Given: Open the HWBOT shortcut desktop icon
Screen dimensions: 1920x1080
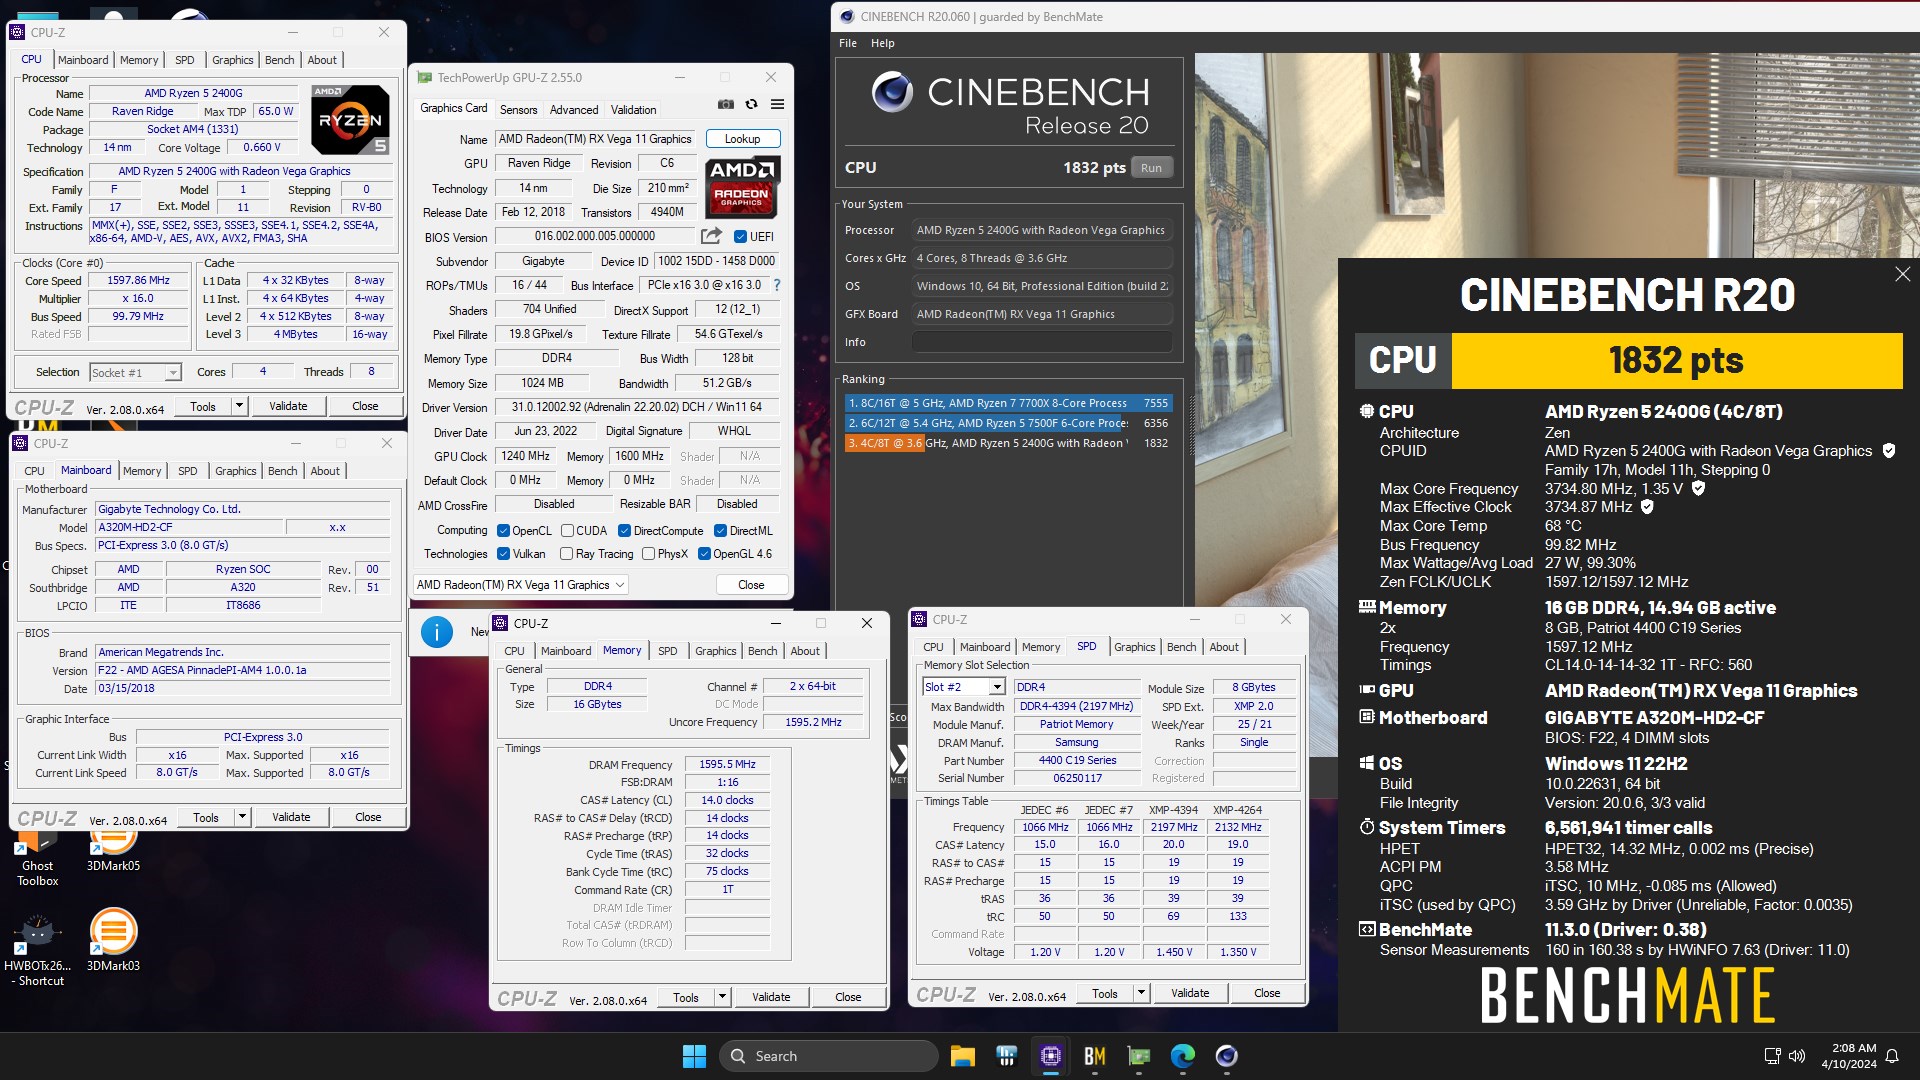Looking at the screenshot, I should tap(37, 948).
